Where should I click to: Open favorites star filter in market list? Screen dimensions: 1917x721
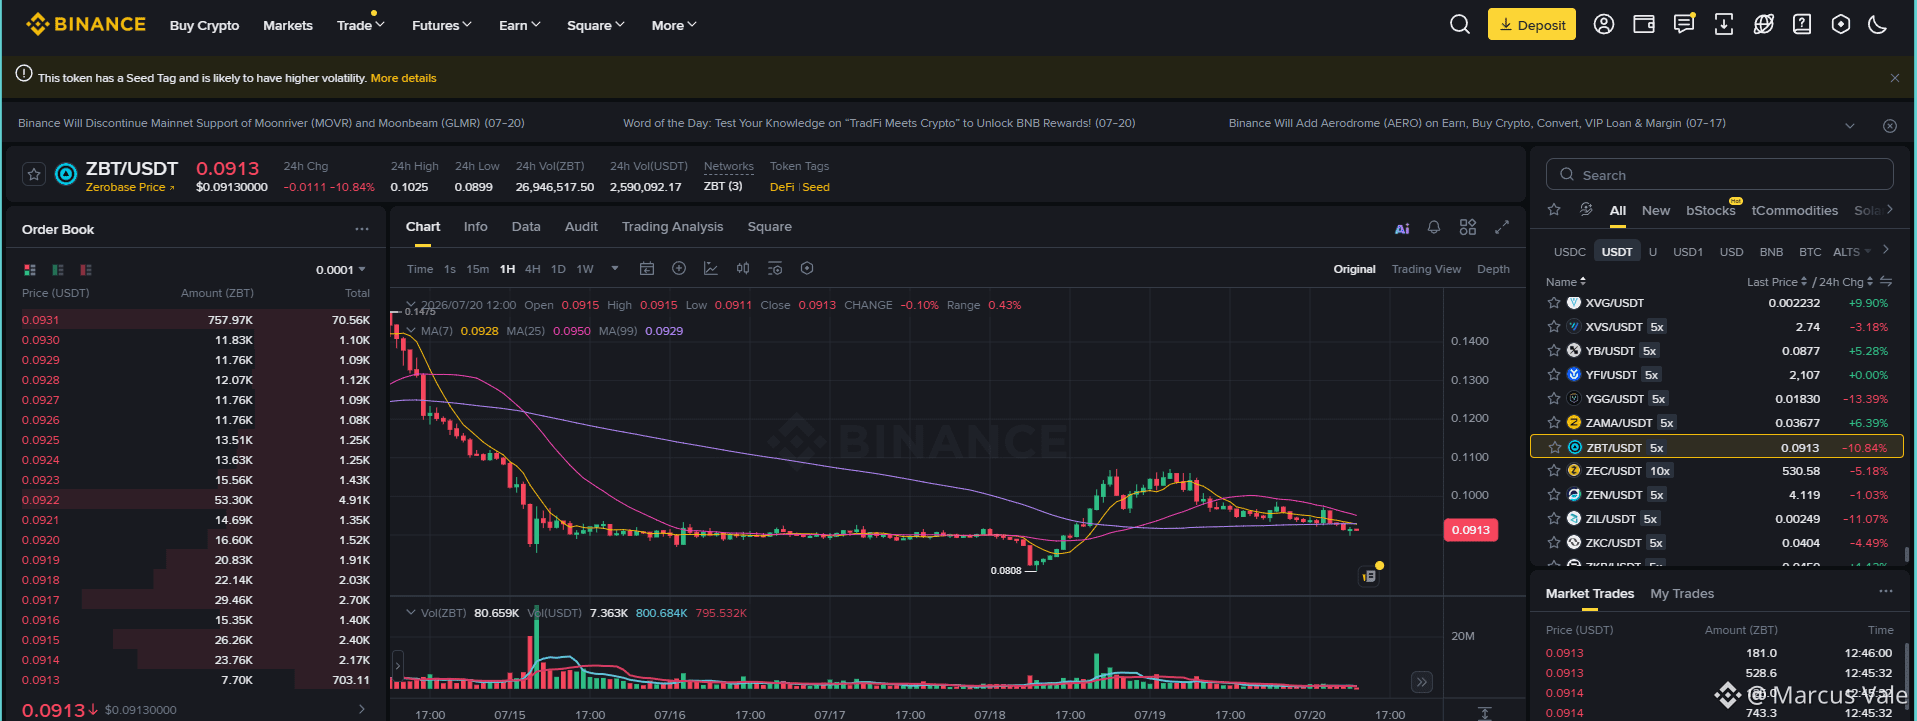click(1554, 210)
